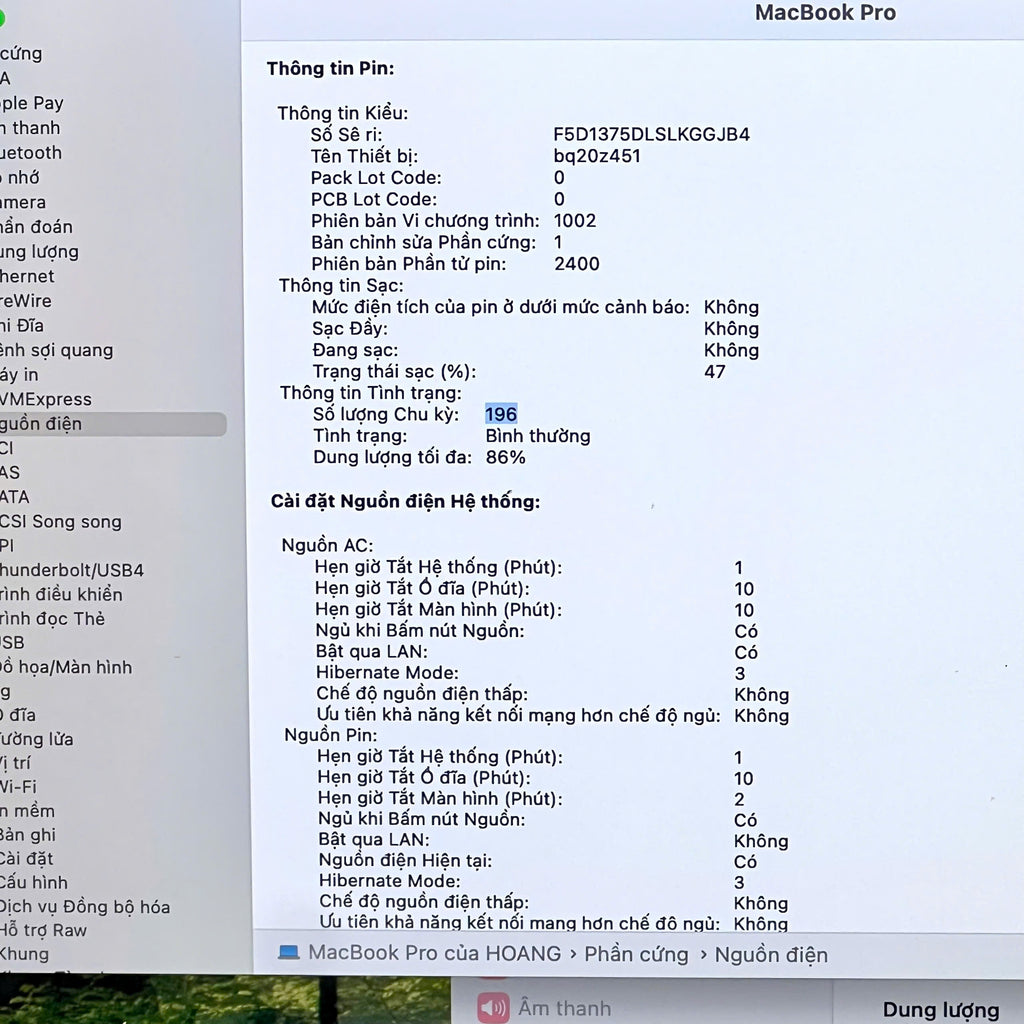Click Phần cứng in the path bar
The width and height of the screenshot is (1024, 1024).
pyautogui.click(x=636, y=954)
